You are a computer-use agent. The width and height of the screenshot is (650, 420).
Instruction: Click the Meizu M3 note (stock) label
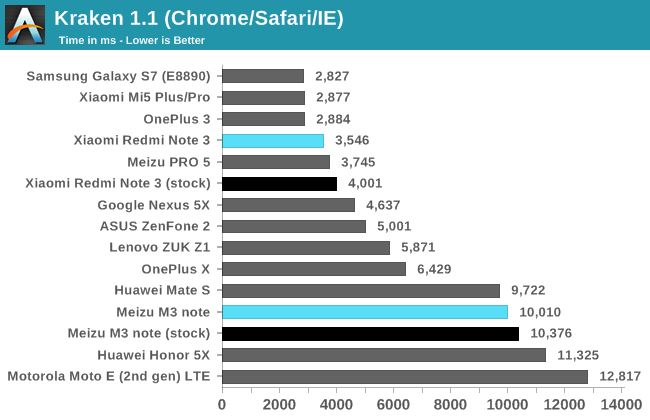pyautogui.click(x=139, y=333)
